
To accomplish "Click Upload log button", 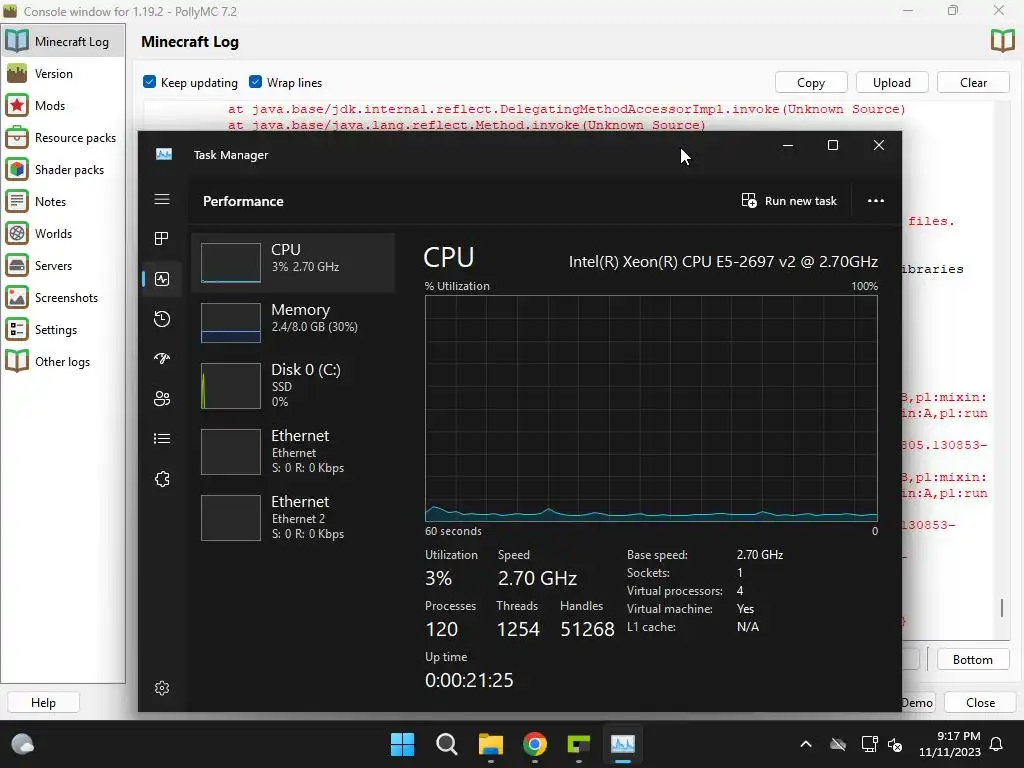I will 891,83.
